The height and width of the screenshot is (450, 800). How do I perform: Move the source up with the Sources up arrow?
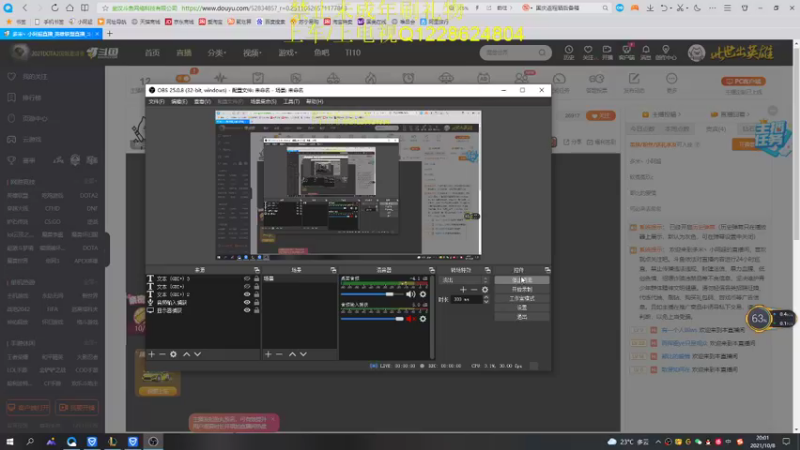click(187, 354)
